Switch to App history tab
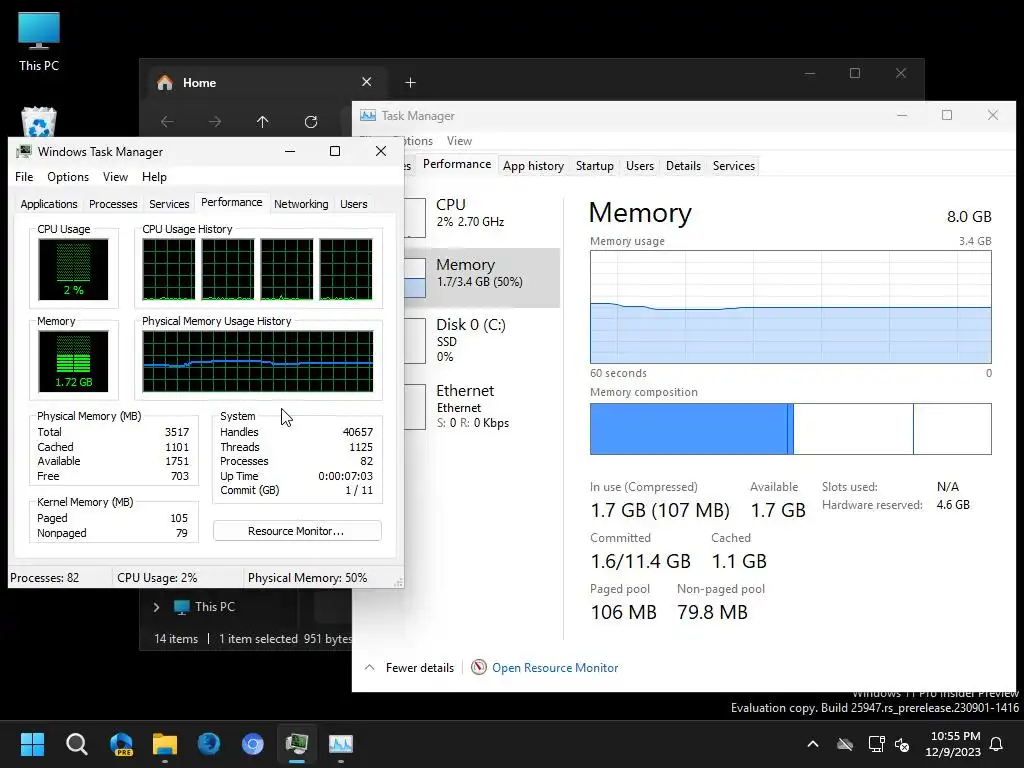This screenshot has height=768, width=1024. click(534, 166)
